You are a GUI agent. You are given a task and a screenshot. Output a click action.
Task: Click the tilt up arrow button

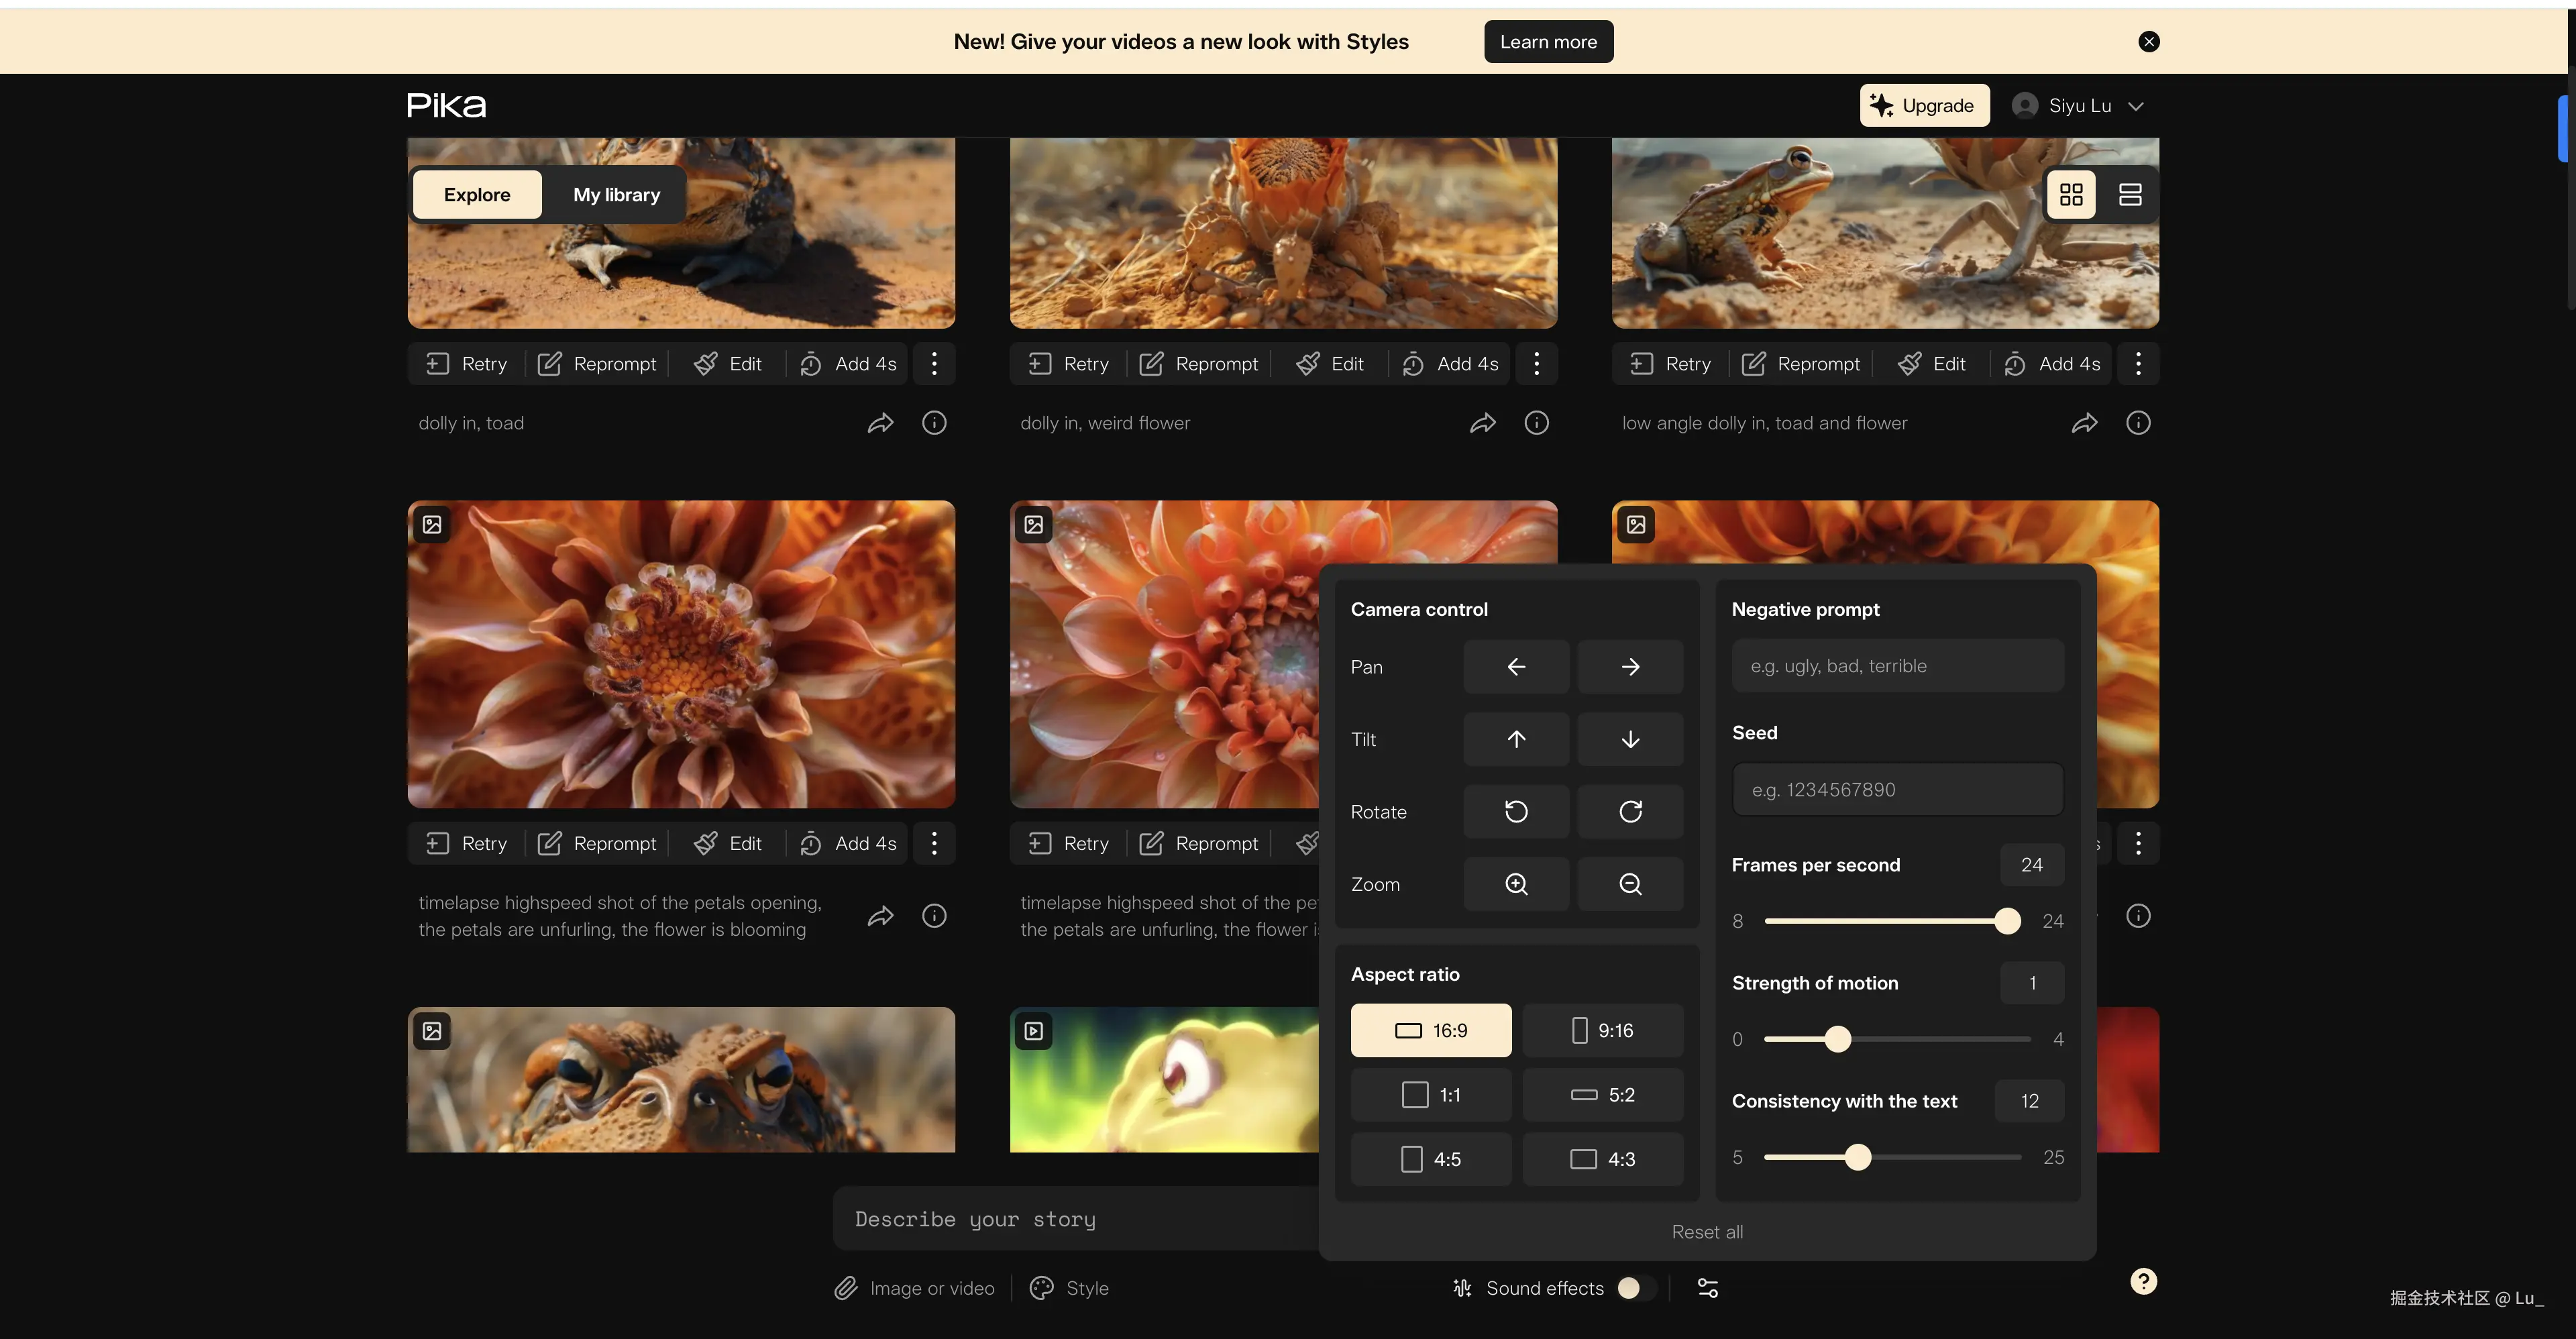(x=1515, y=739)
